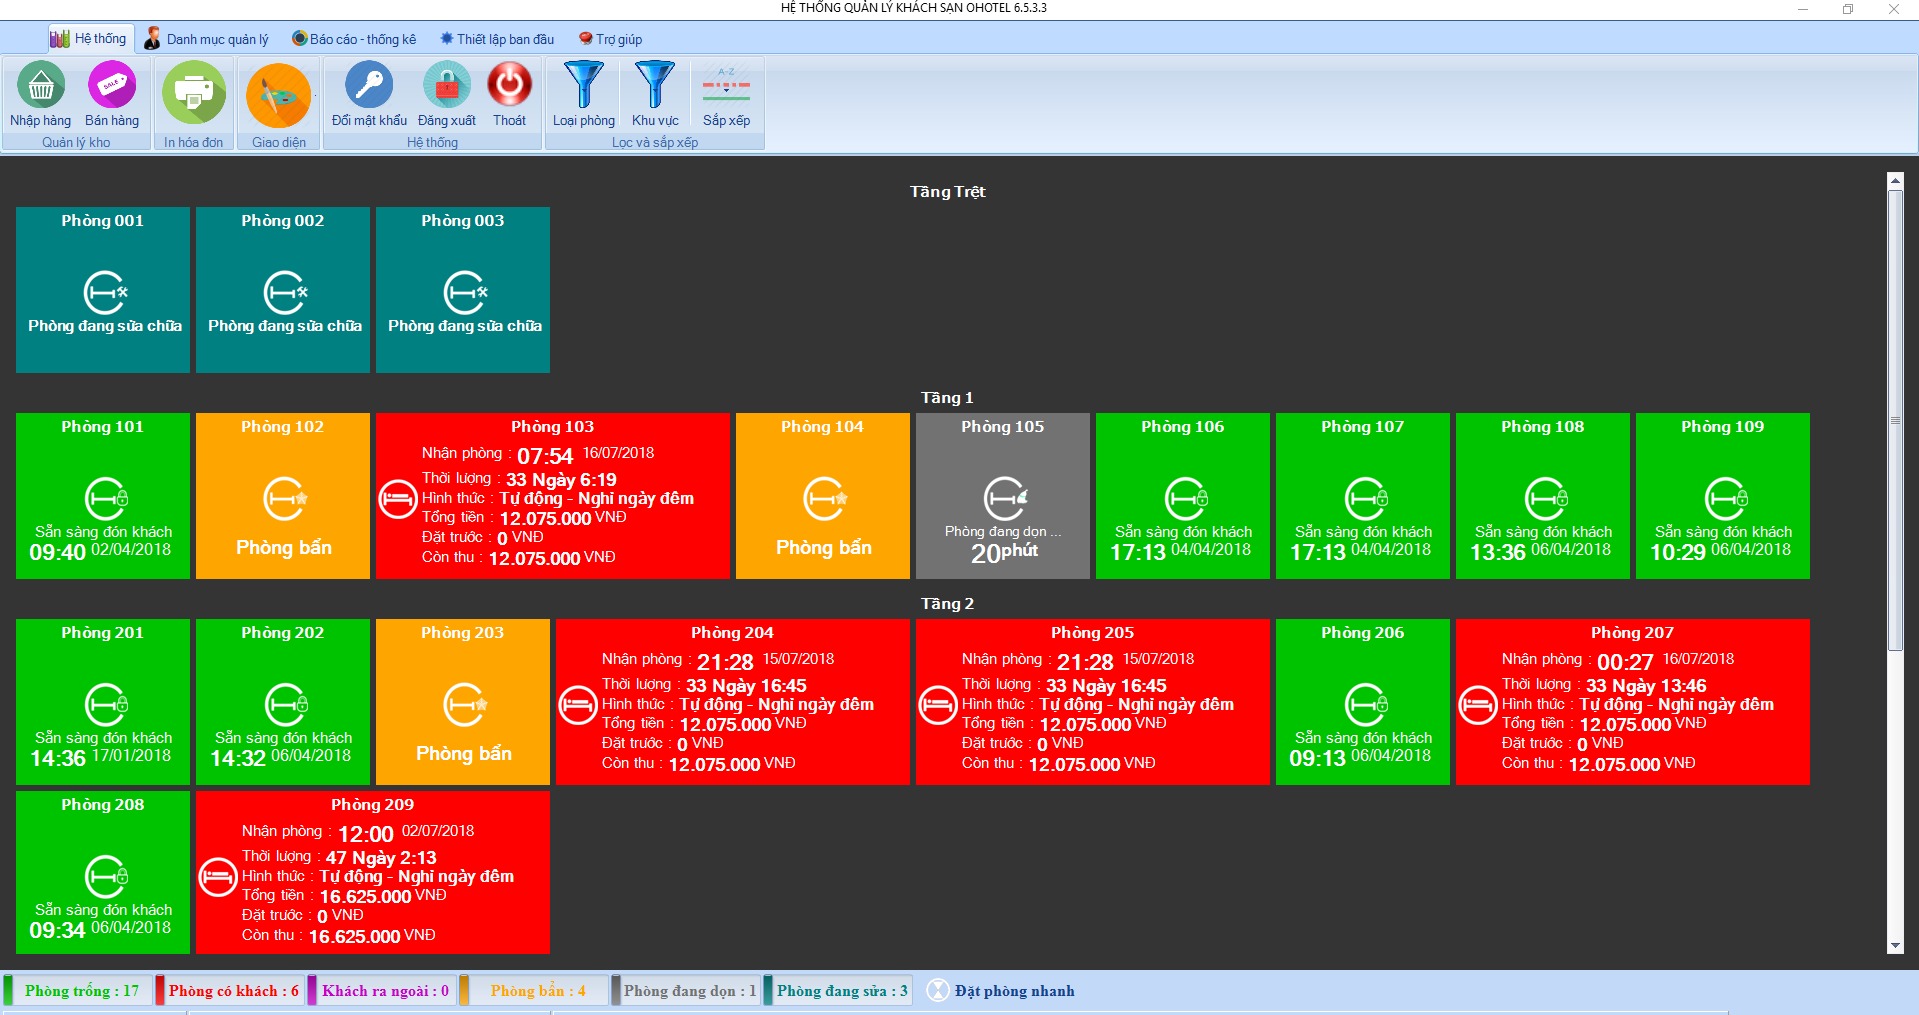Select available room Phòng 206
Image resolution: width=1919 pixels, height=1015 pixels.
click(x=1363, y=702)
